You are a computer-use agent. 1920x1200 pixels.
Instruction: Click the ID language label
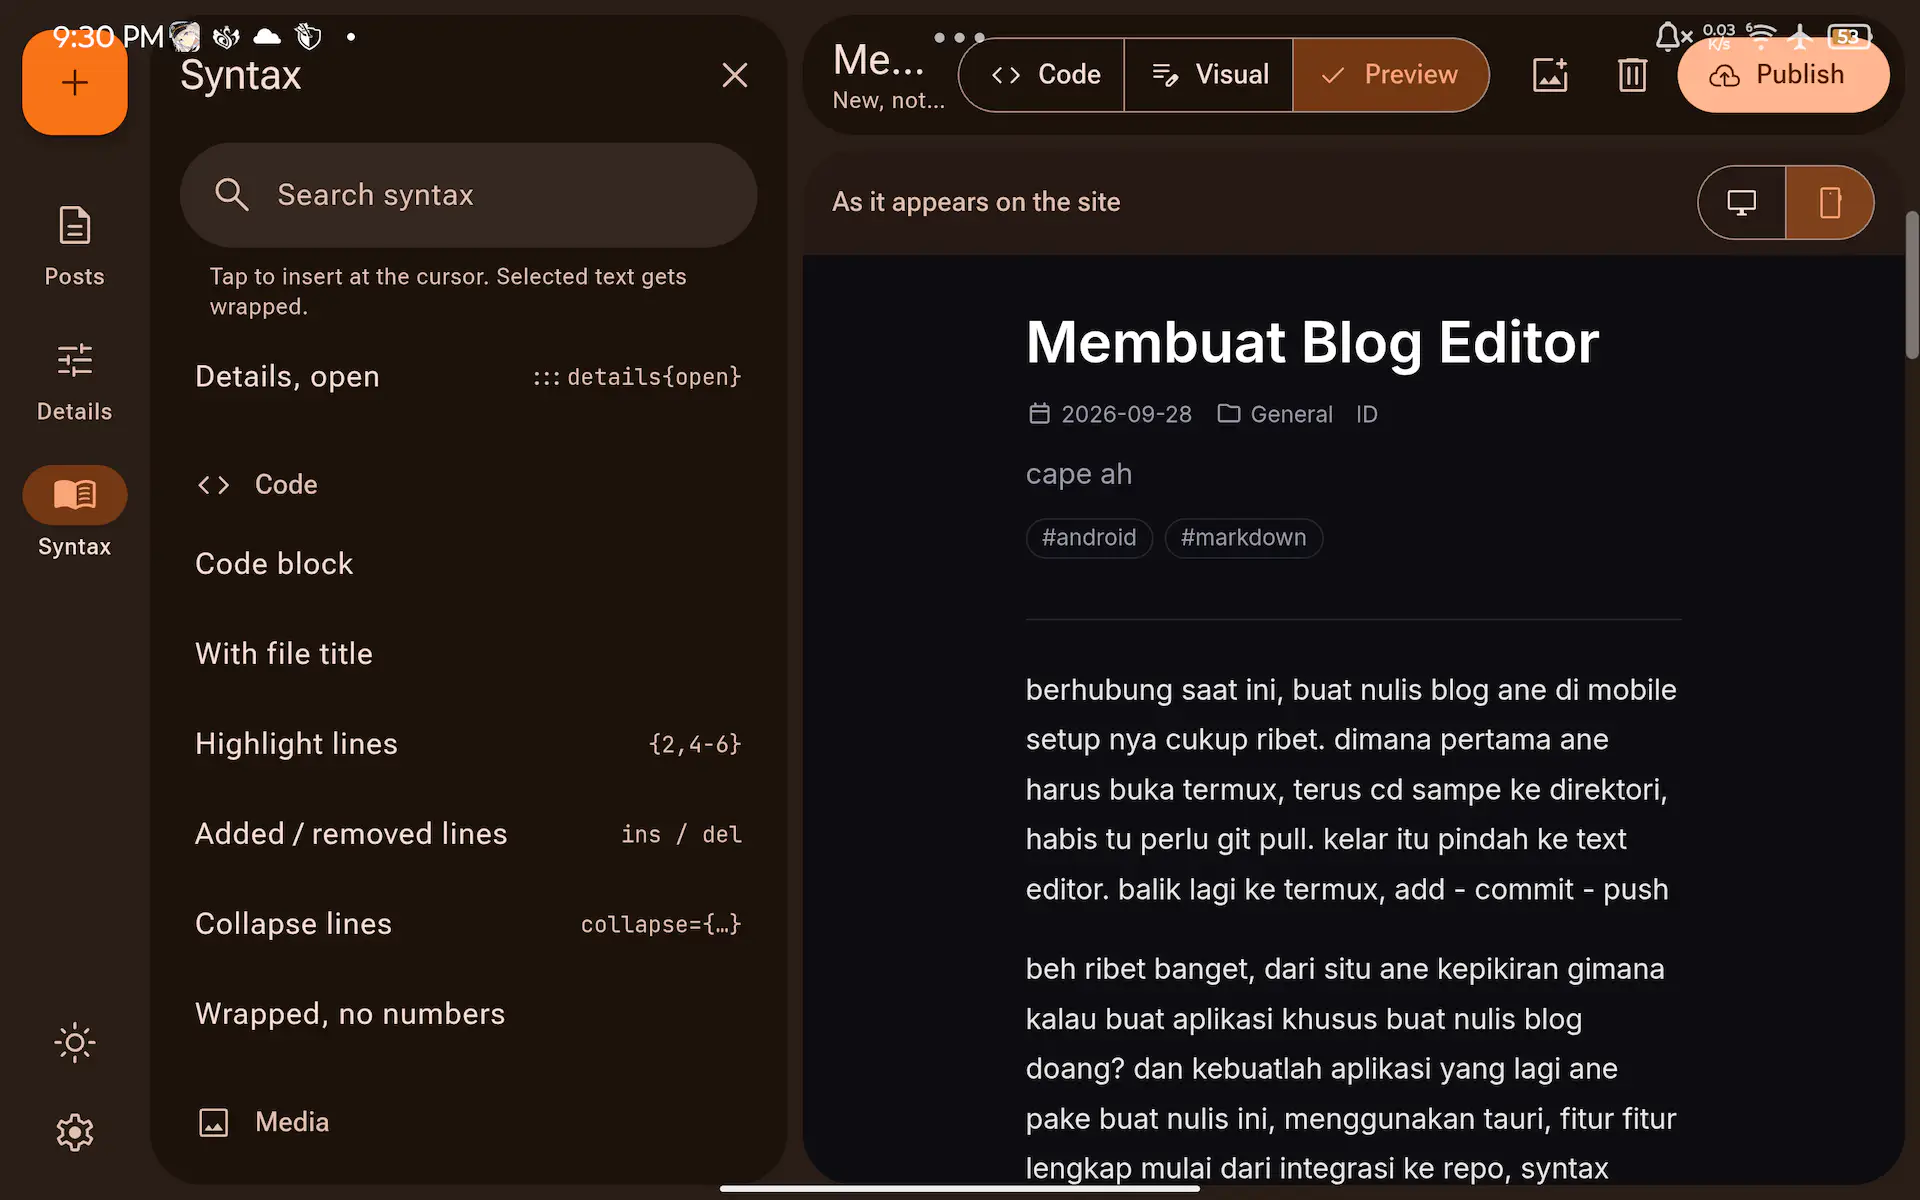[1367, 414]
